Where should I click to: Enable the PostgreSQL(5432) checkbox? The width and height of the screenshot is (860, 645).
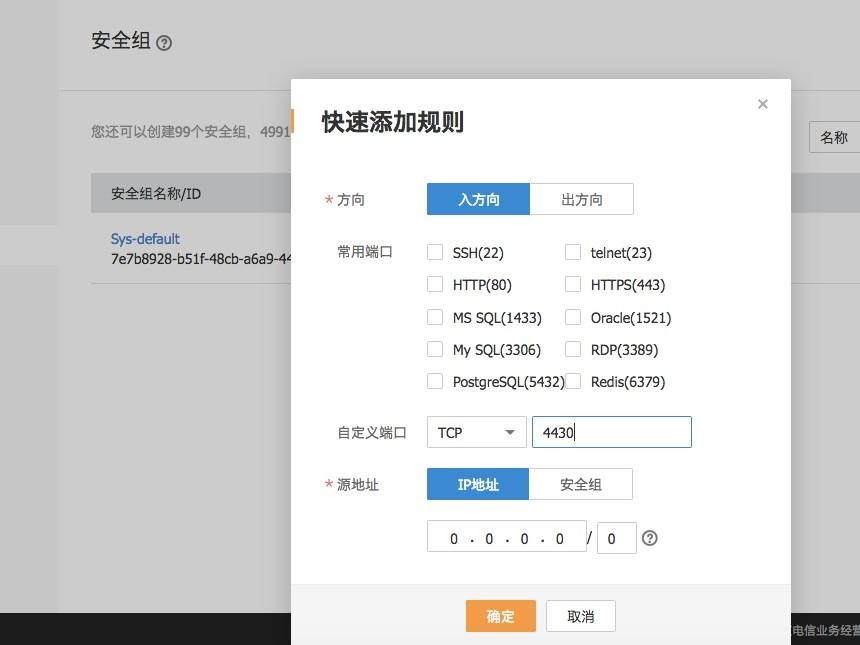pyautogui.click(x=435, y=381)
